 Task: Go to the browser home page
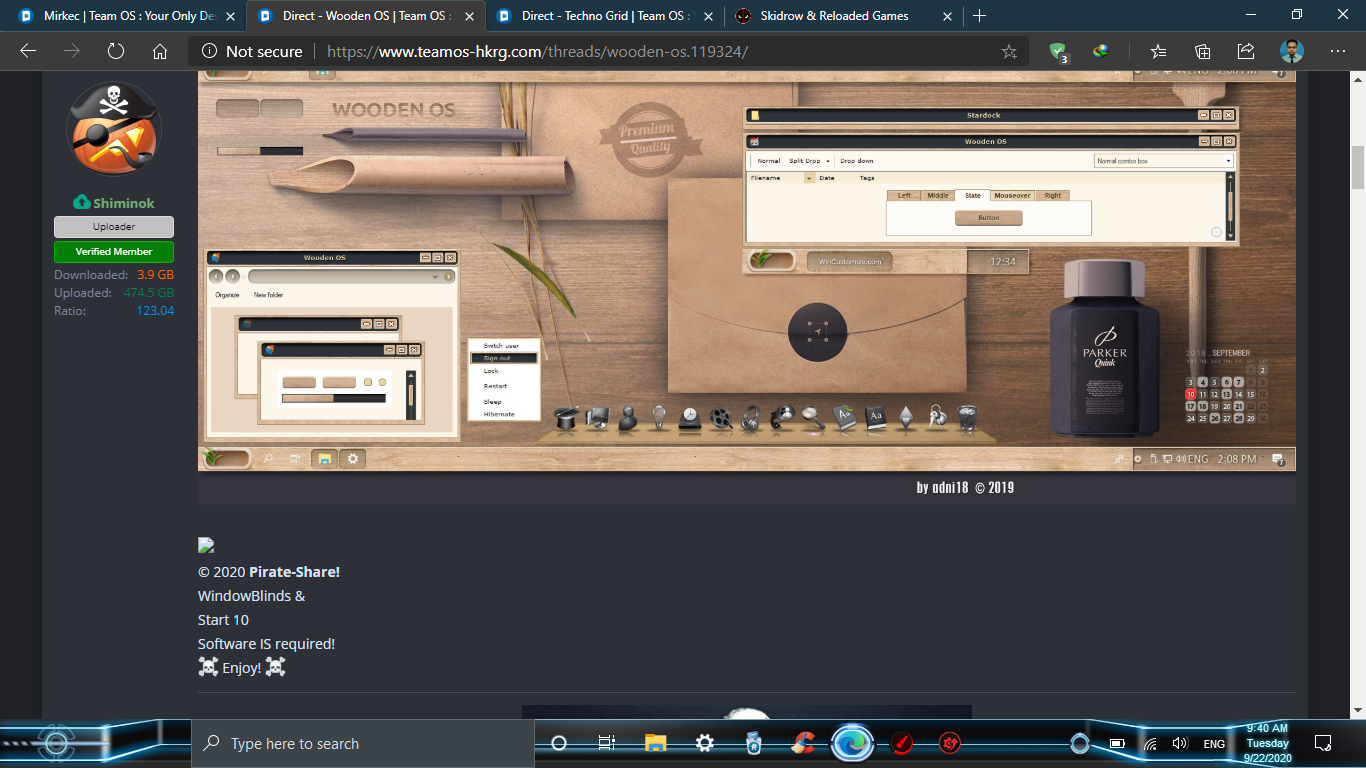click(x=160, y=52)
